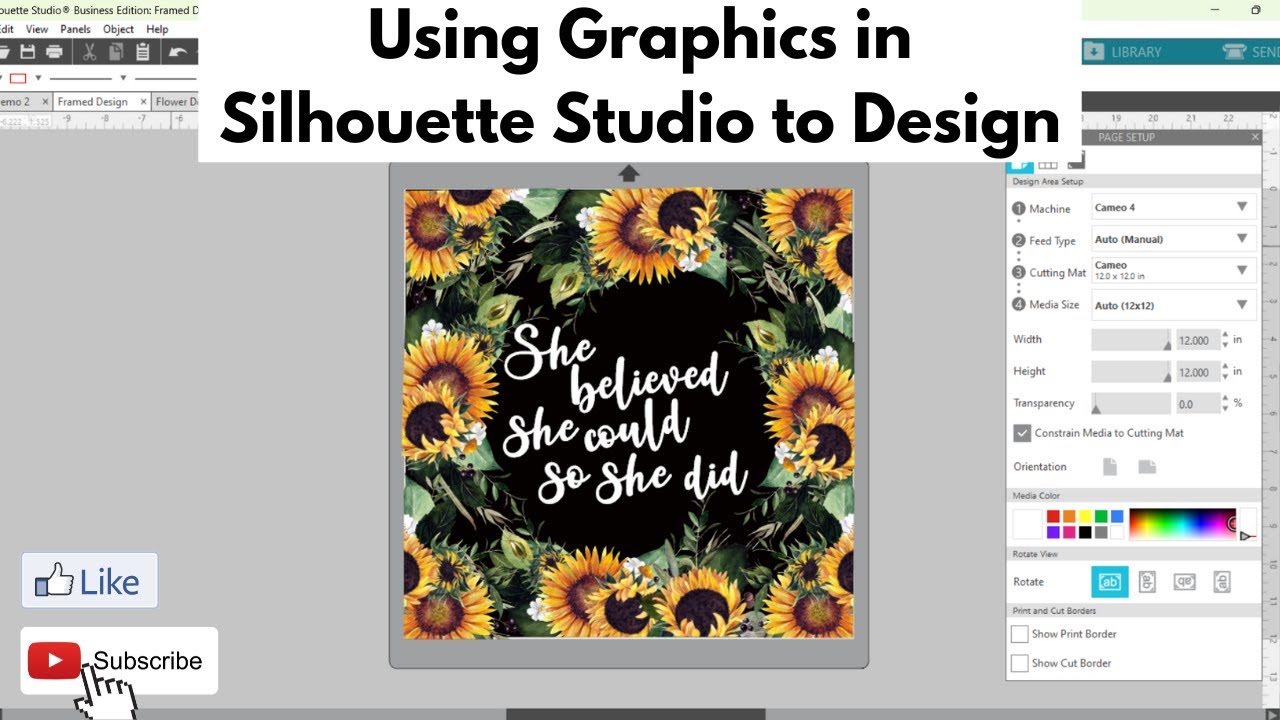
Task: Choose portrait orientation icon
Action: tap(1109, 467)
